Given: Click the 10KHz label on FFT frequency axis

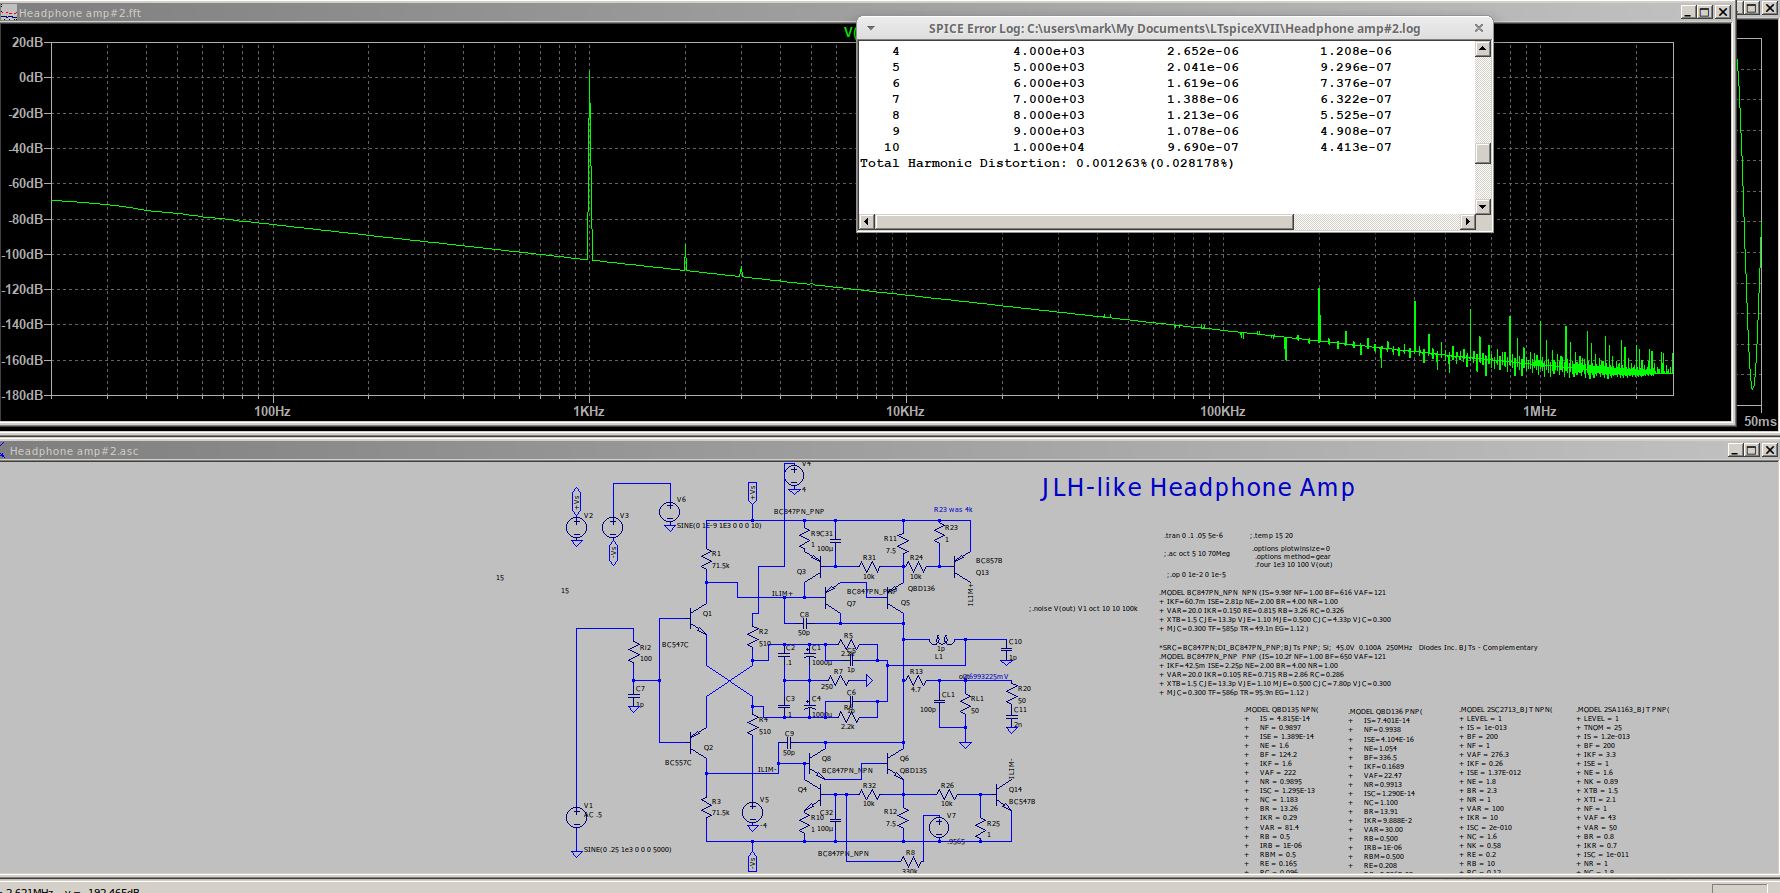Looking at the screenshot, I should coord(905,411).
